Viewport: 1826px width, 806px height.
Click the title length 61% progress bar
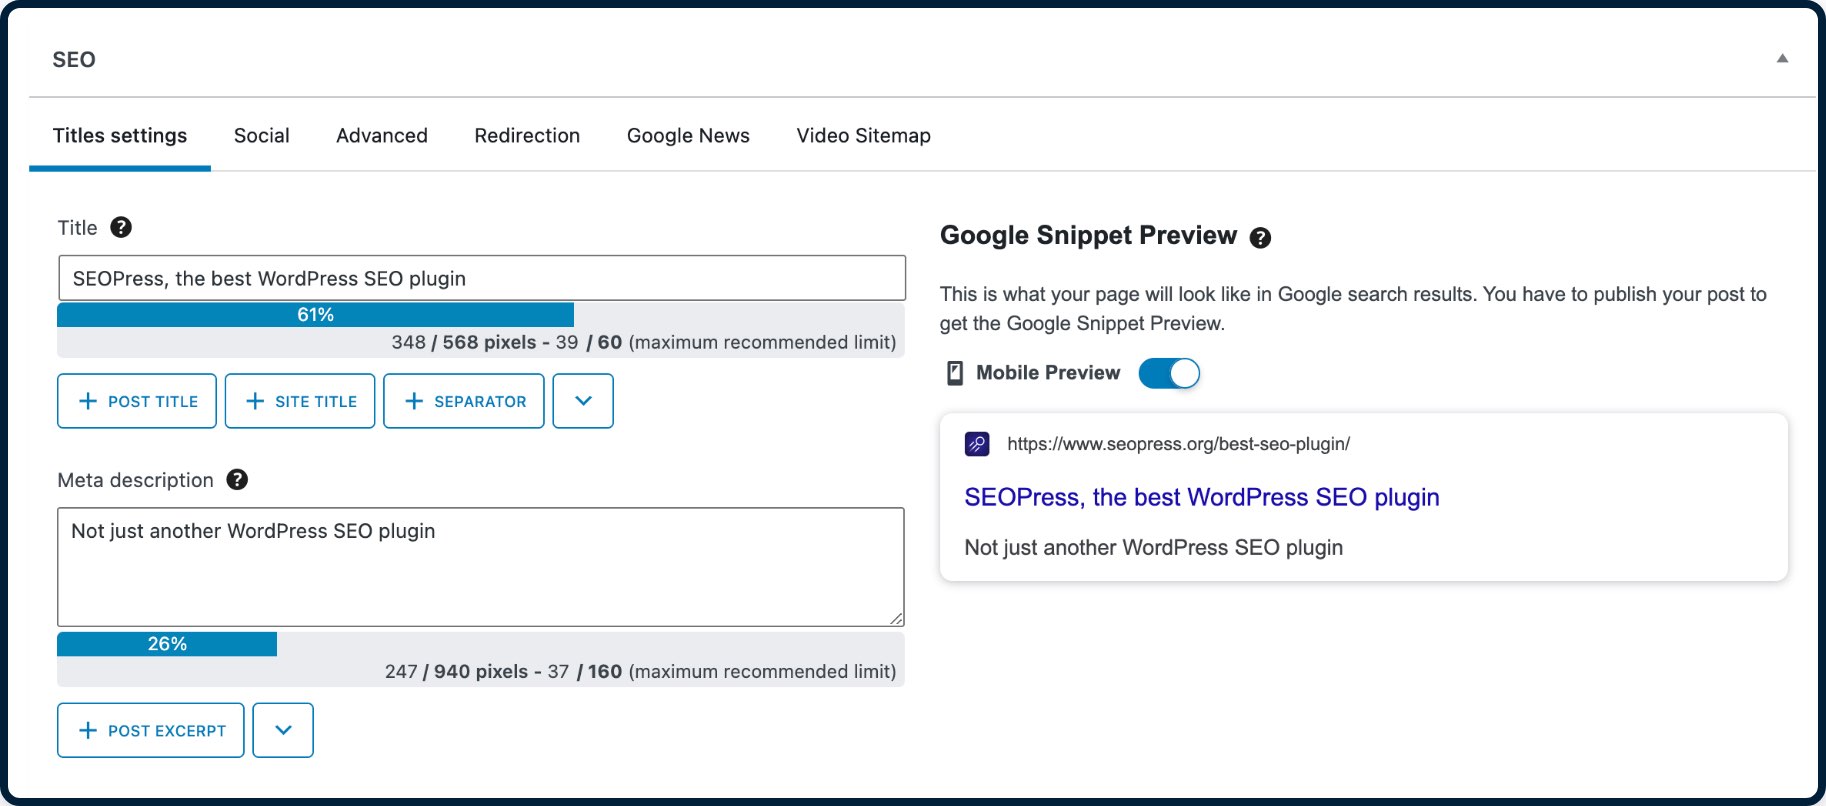(x=315, y=314)
